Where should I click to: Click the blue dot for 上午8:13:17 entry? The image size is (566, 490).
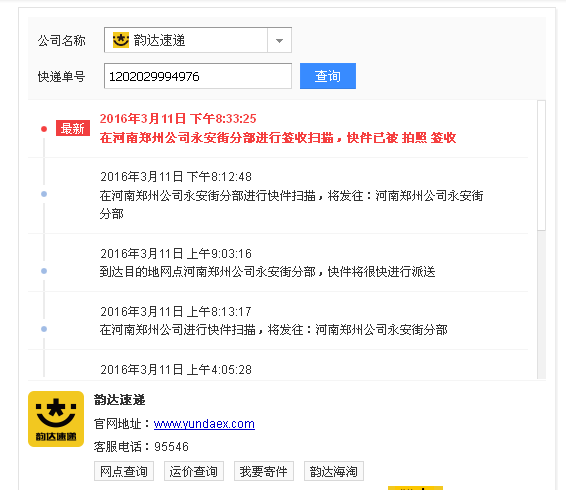pyautogui.click(x=44, y=329)
